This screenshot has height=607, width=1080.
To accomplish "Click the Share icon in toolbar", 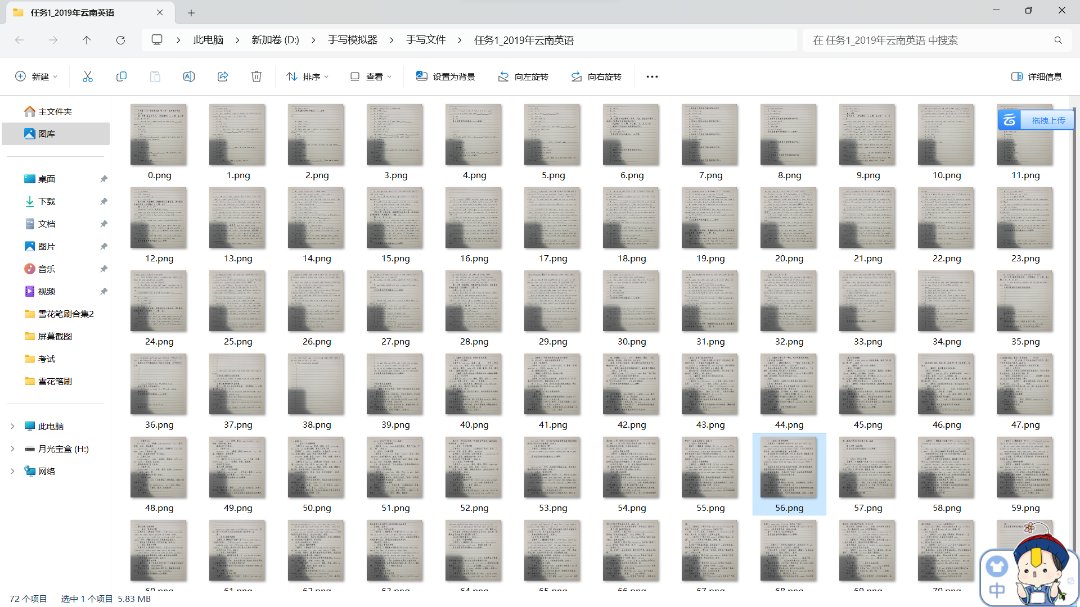I will pos(223,76).
